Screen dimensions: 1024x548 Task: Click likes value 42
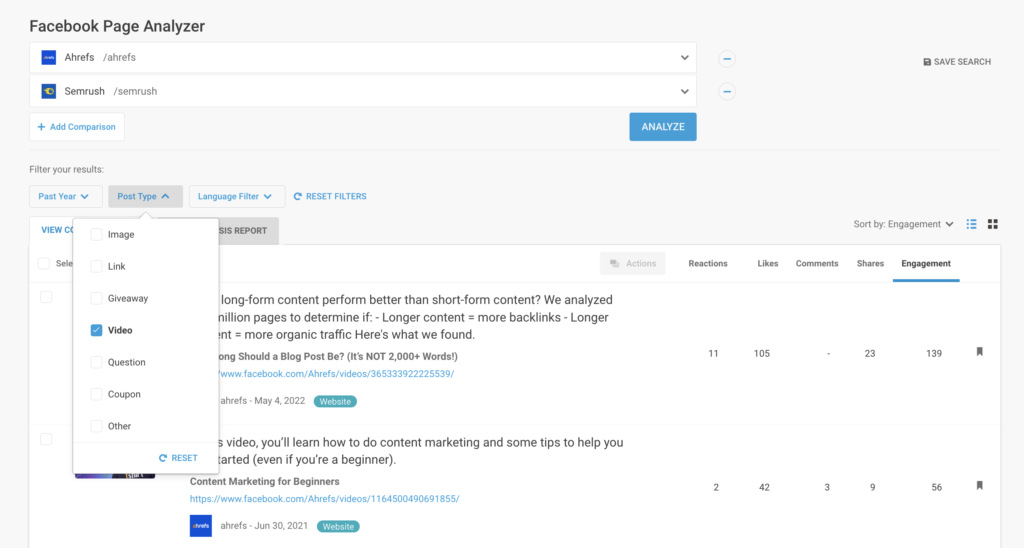pos(764,487)
